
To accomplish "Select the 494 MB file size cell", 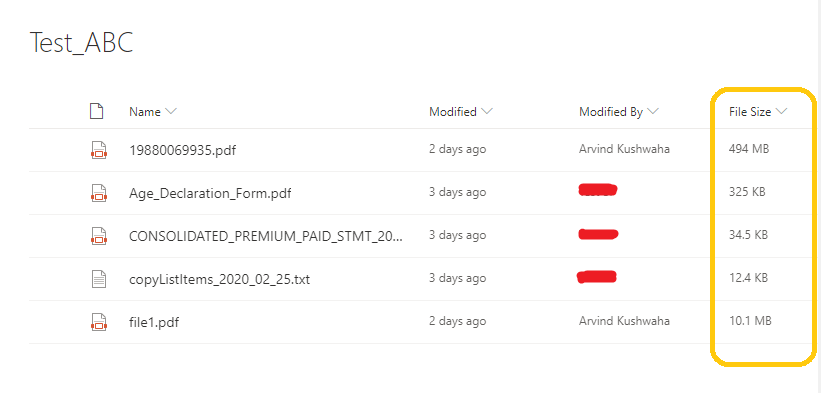I will pyautogui.click(x=749, y=149).
